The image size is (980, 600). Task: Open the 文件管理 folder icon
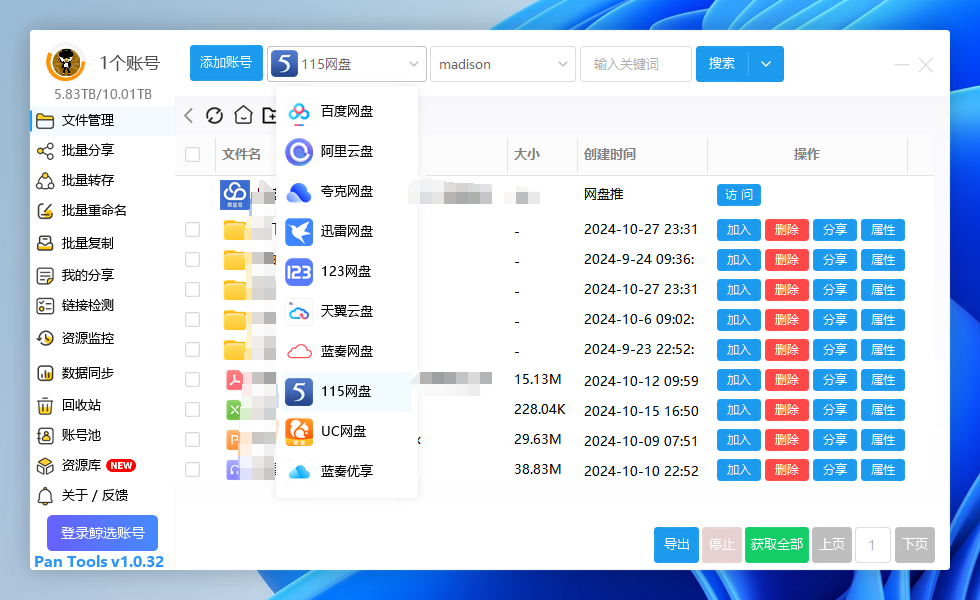coord(45,121)
